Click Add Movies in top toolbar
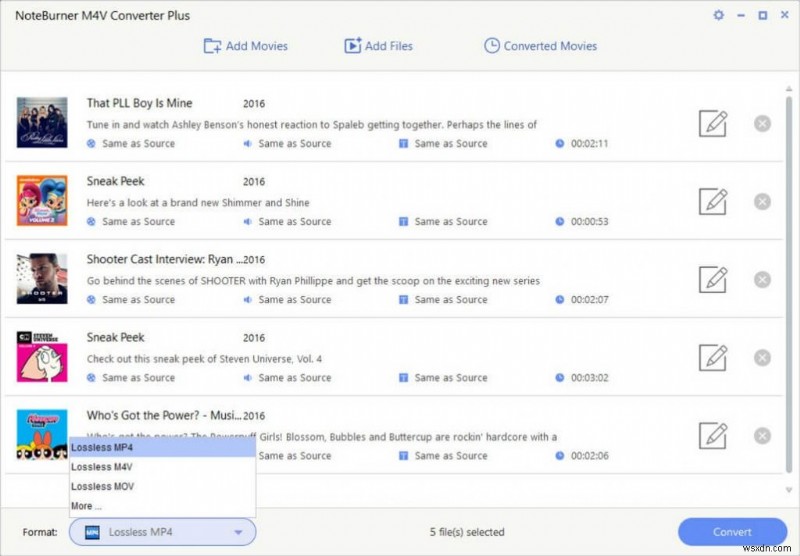800x556 pixels. click(x=246, y=46)
